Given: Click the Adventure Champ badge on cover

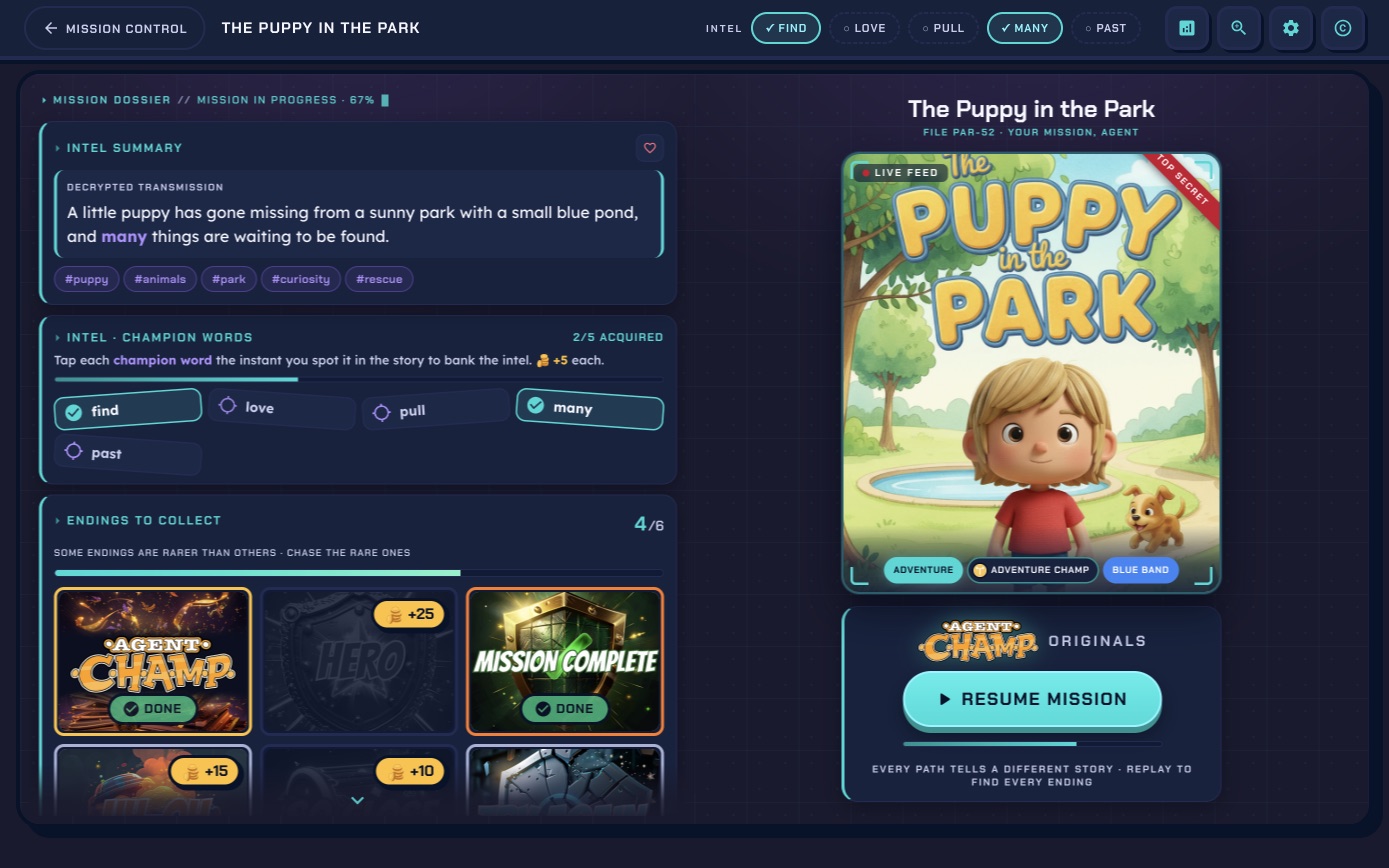Looking at the screenshot, I should click(1032, 570).
